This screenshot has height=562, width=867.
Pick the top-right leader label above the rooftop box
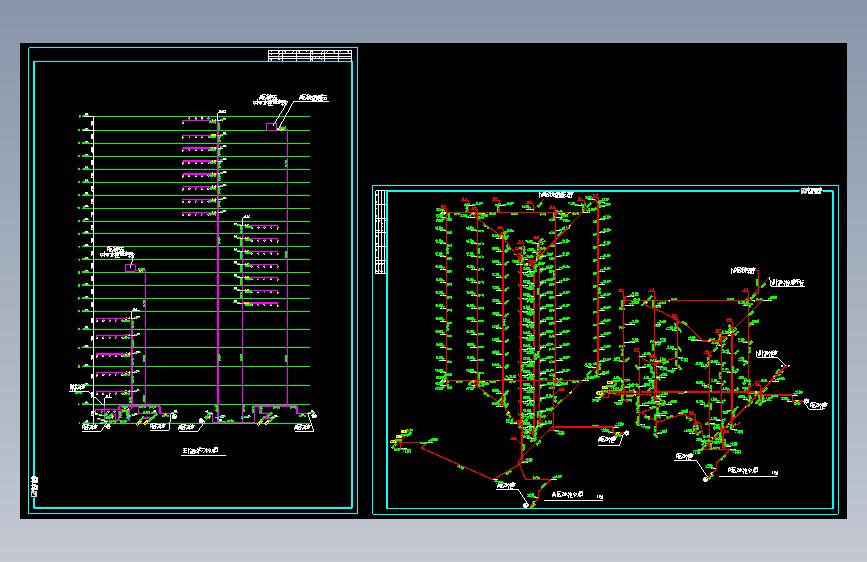point(314,98)
